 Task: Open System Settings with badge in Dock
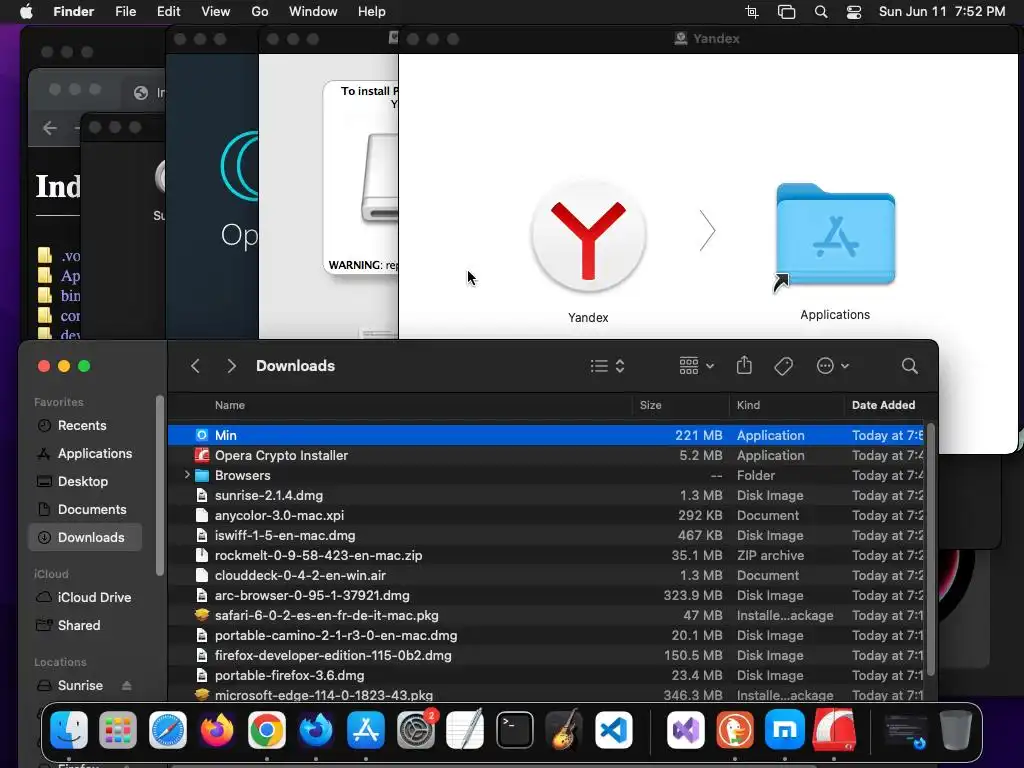[x=415, y=729]
